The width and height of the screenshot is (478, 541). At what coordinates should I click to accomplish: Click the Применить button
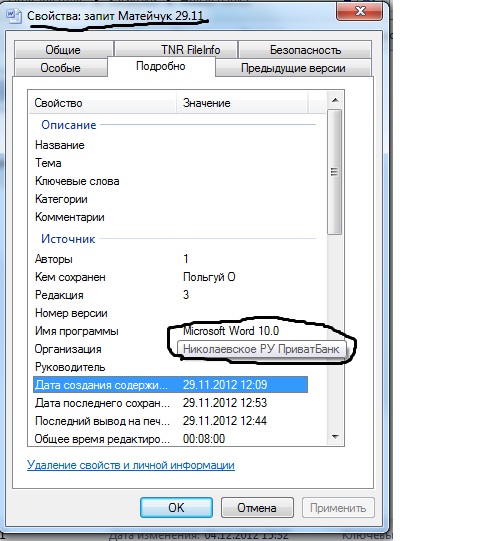338,508
